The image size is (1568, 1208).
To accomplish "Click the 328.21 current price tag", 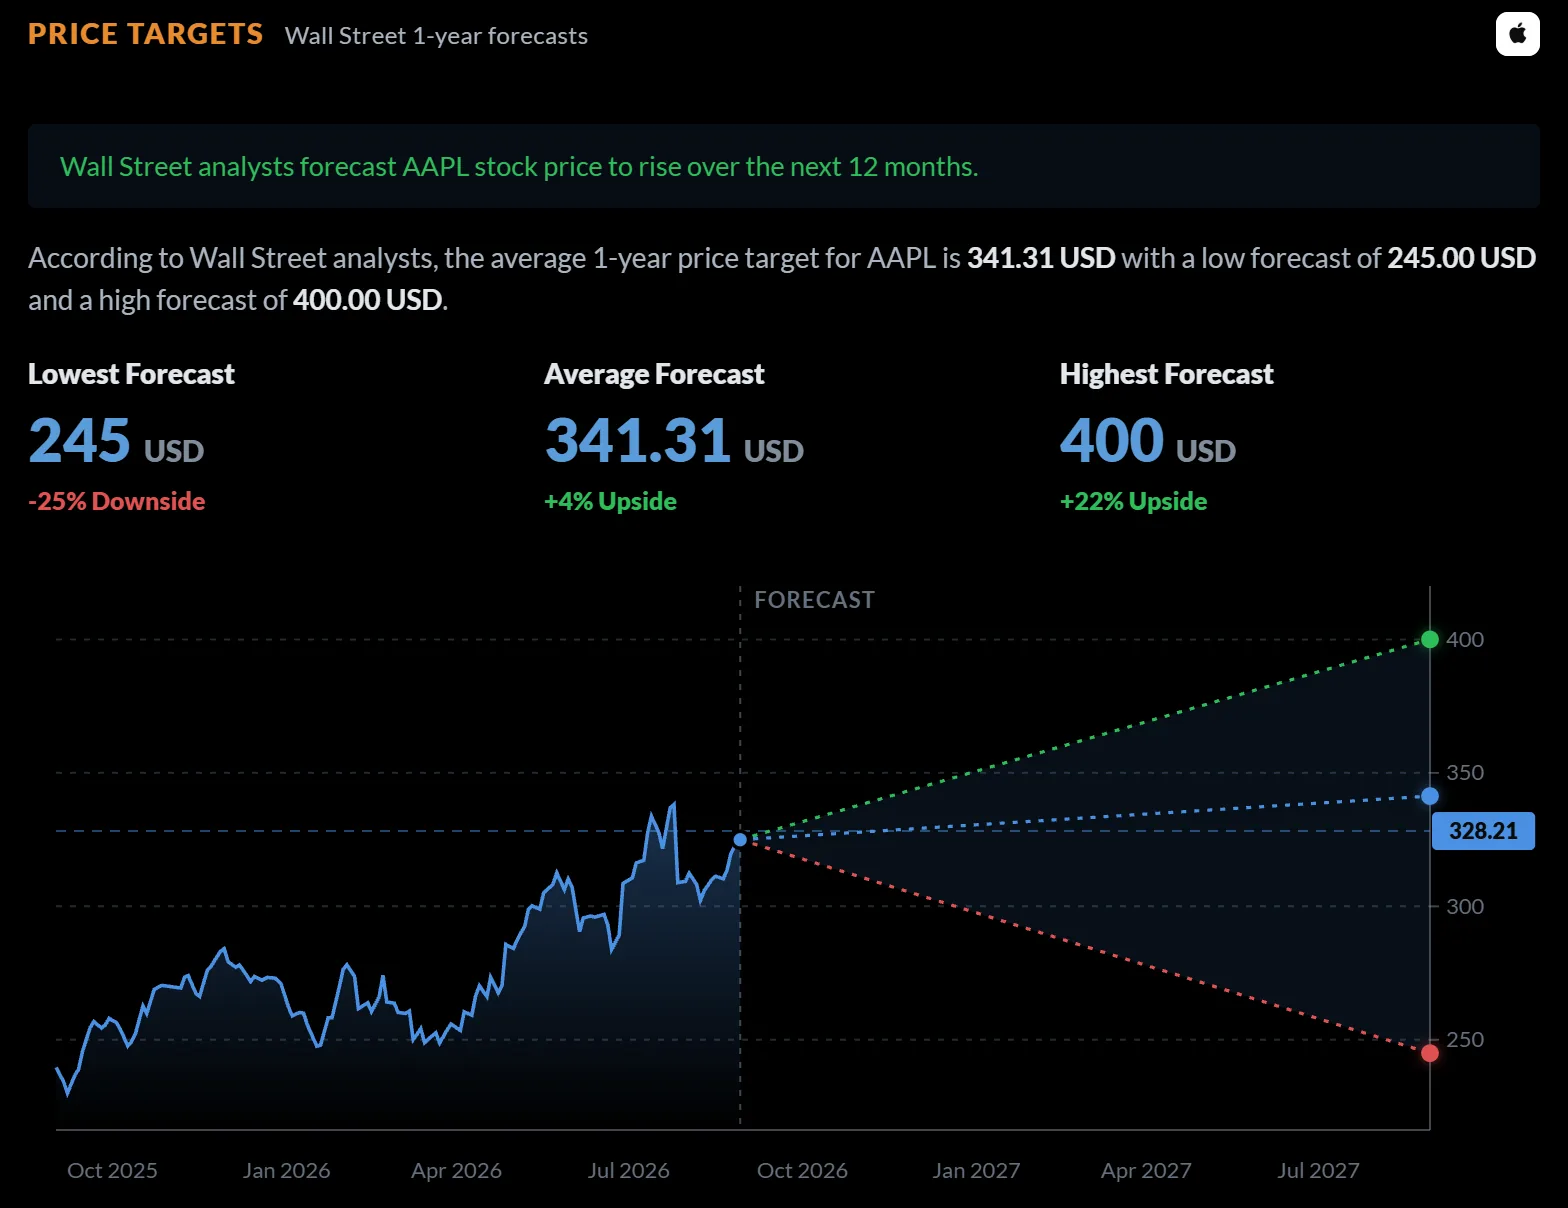I will 1483,831.
